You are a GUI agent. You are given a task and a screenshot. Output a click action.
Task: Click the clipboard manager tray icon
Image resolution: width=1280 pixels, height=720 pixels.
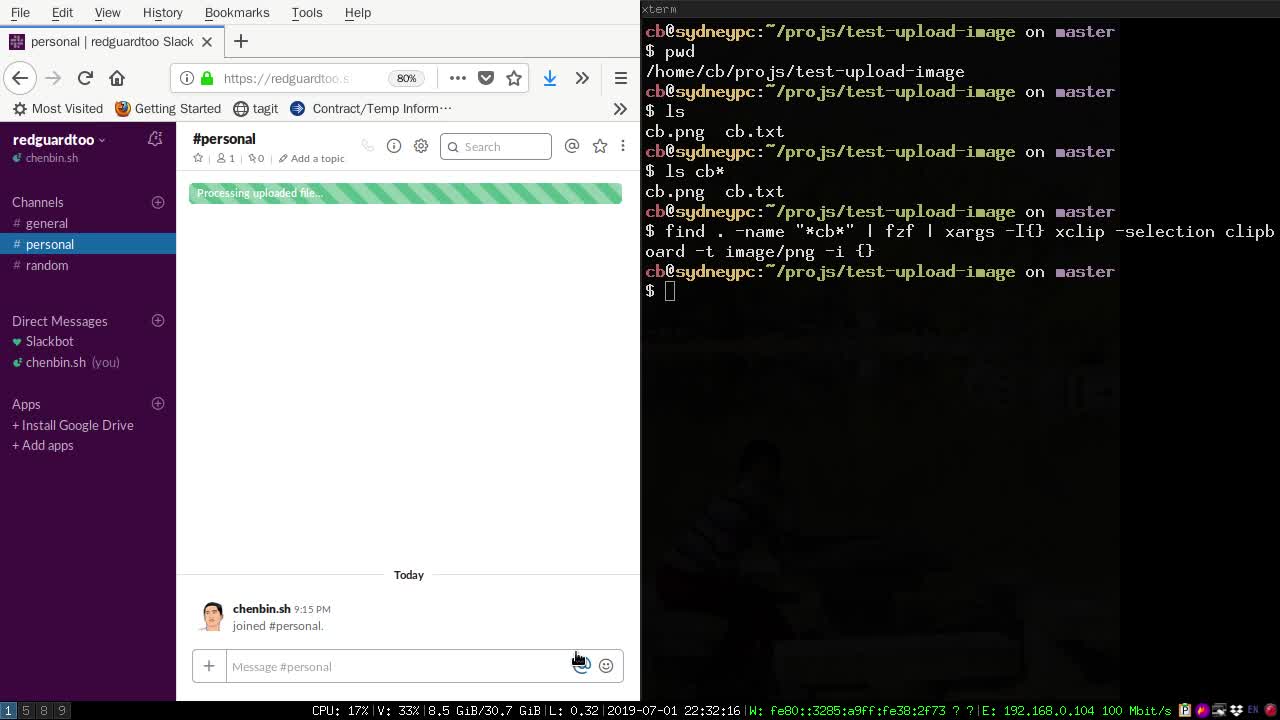tap(1185, 710)
